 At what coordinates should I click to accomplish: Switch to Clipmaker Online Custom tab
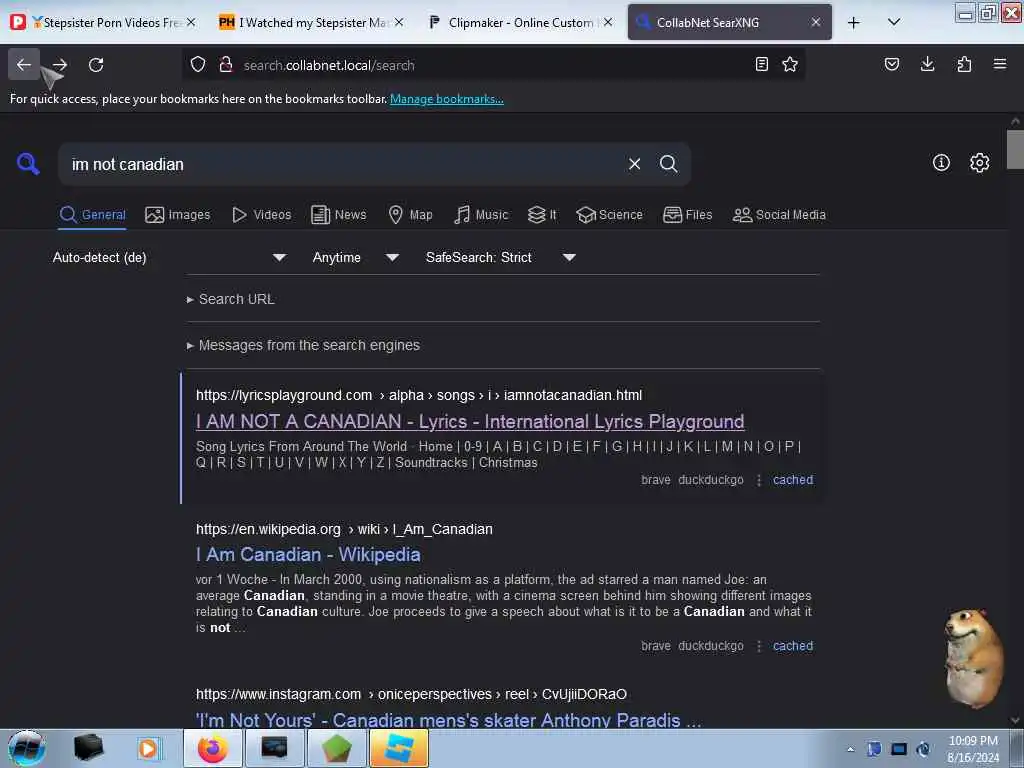pyautogui.click(x=520, y=22)
